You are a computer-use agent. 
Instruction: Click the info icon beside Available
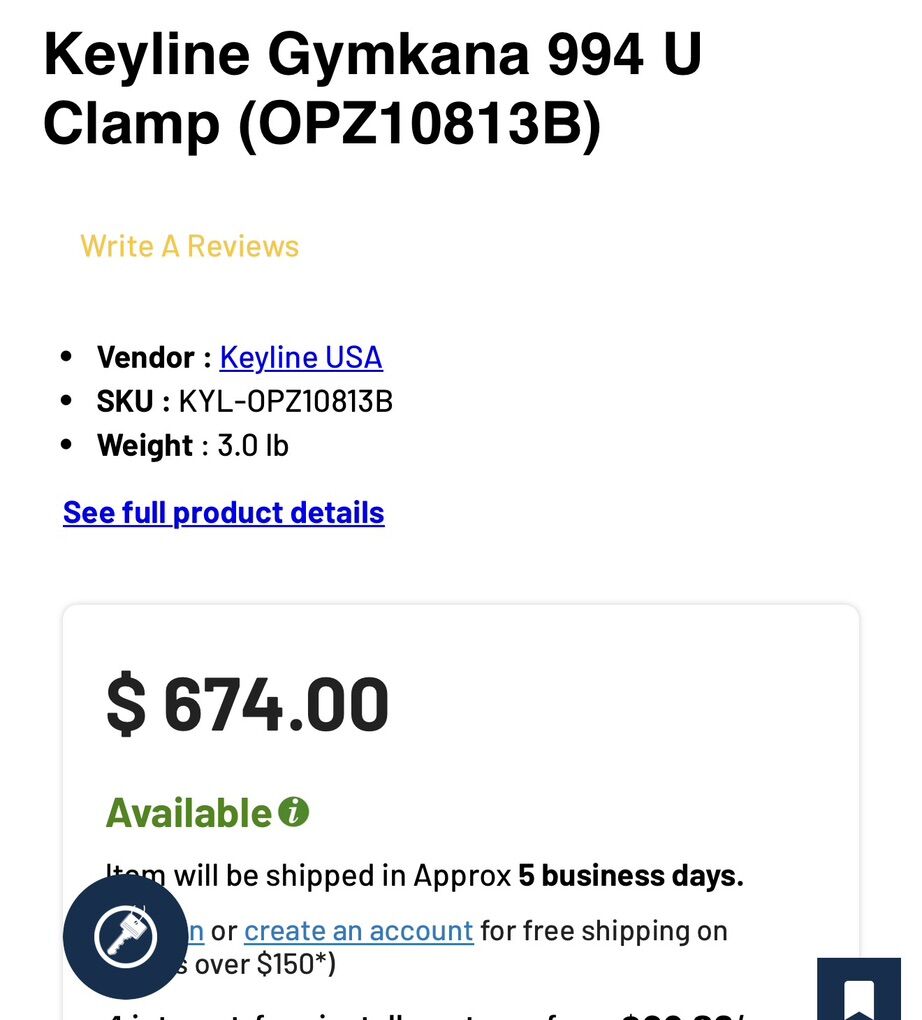293,811
